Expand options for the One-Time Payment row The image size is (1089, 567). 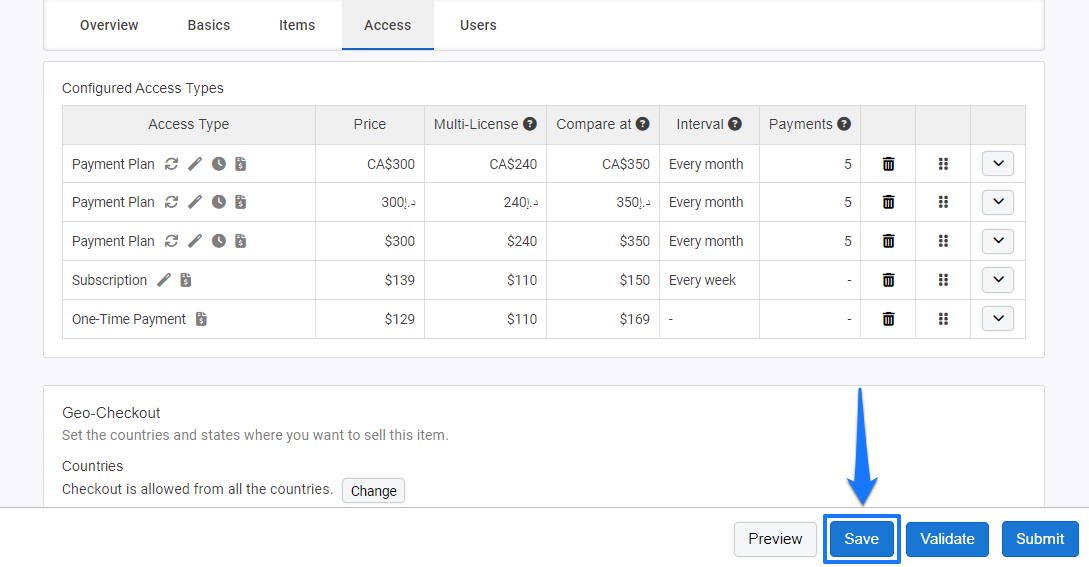pos(998,319)
